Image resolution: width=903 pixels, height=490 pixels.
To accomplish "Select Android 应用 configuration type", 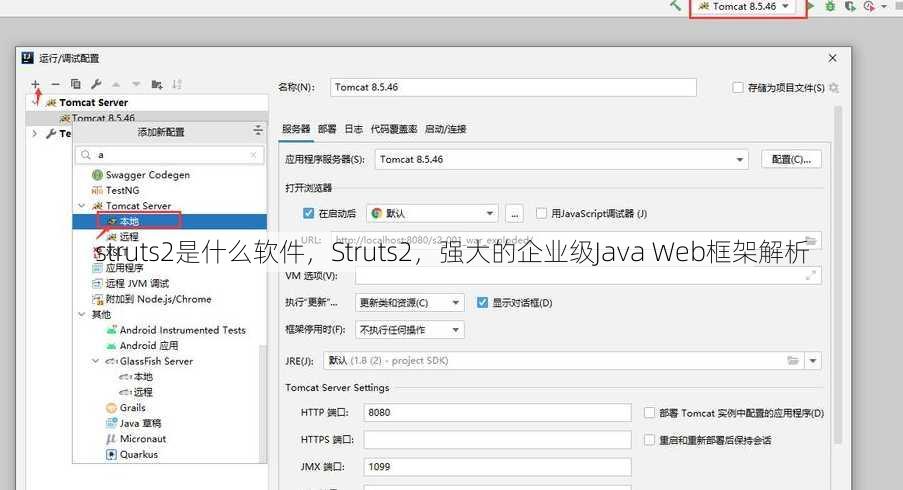I will 142,345.
